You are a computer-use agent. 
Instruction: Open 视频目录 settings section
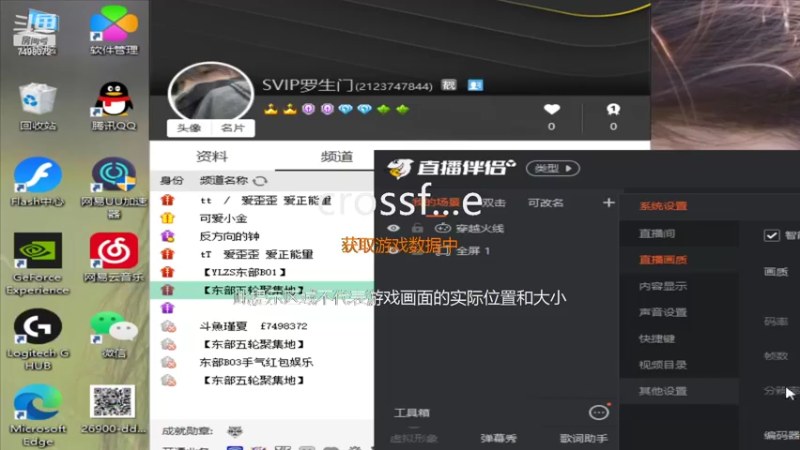[663, 365]
